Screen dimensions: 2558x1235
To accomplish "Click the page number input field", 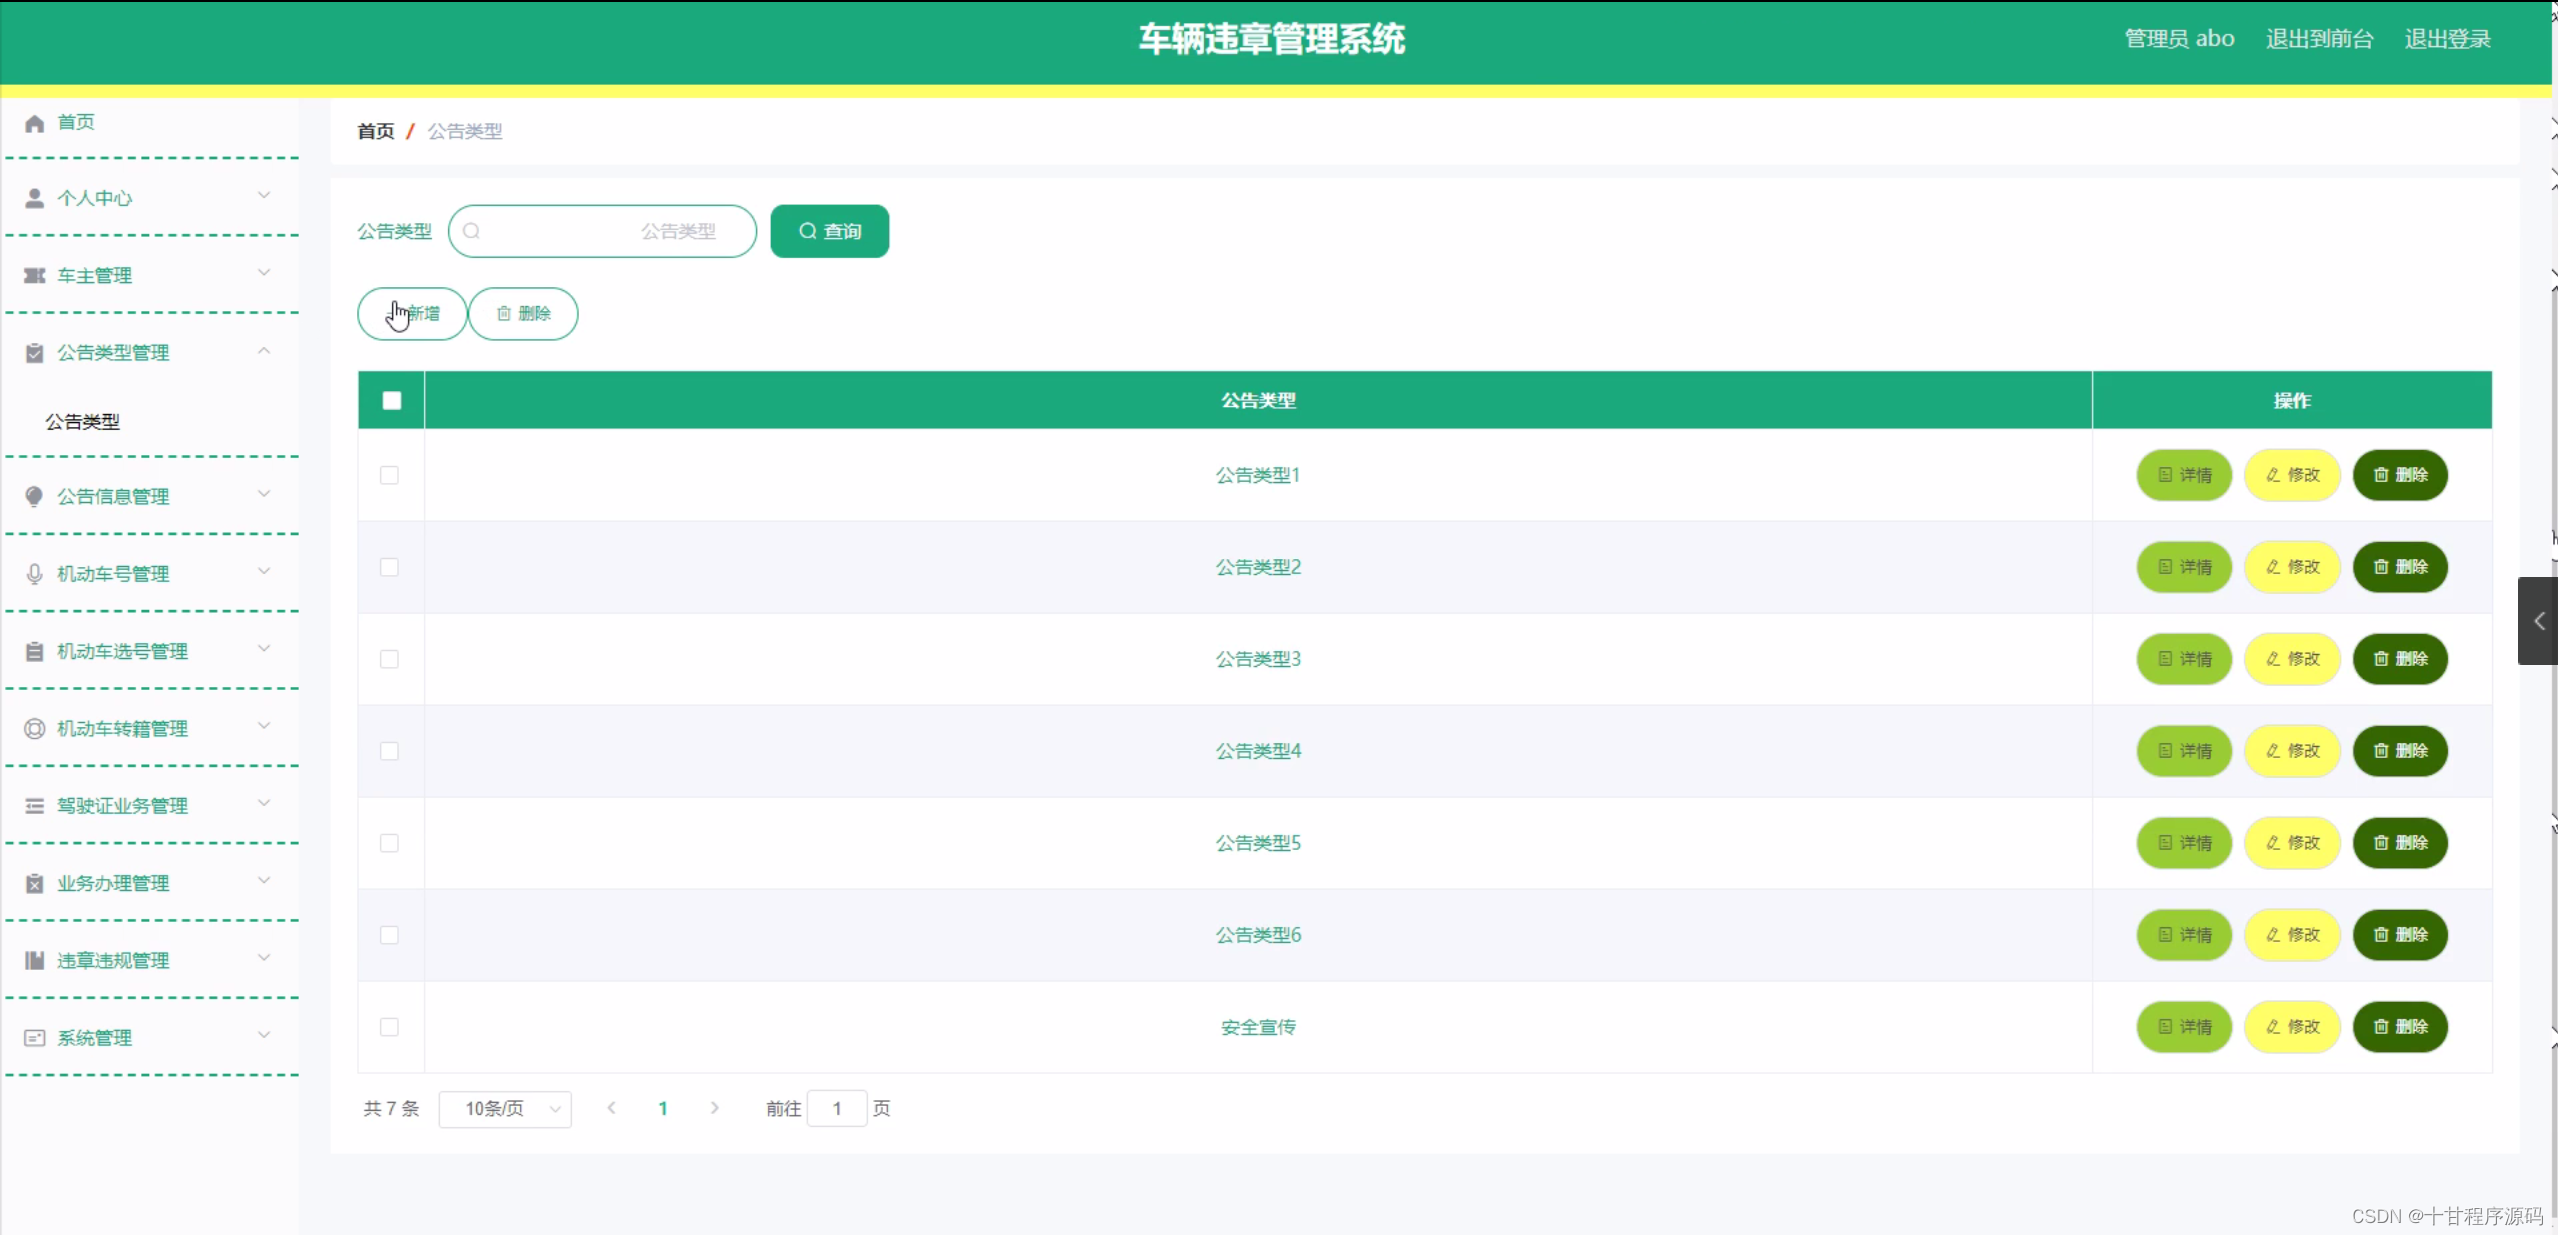I will (x=836, y=1109).
